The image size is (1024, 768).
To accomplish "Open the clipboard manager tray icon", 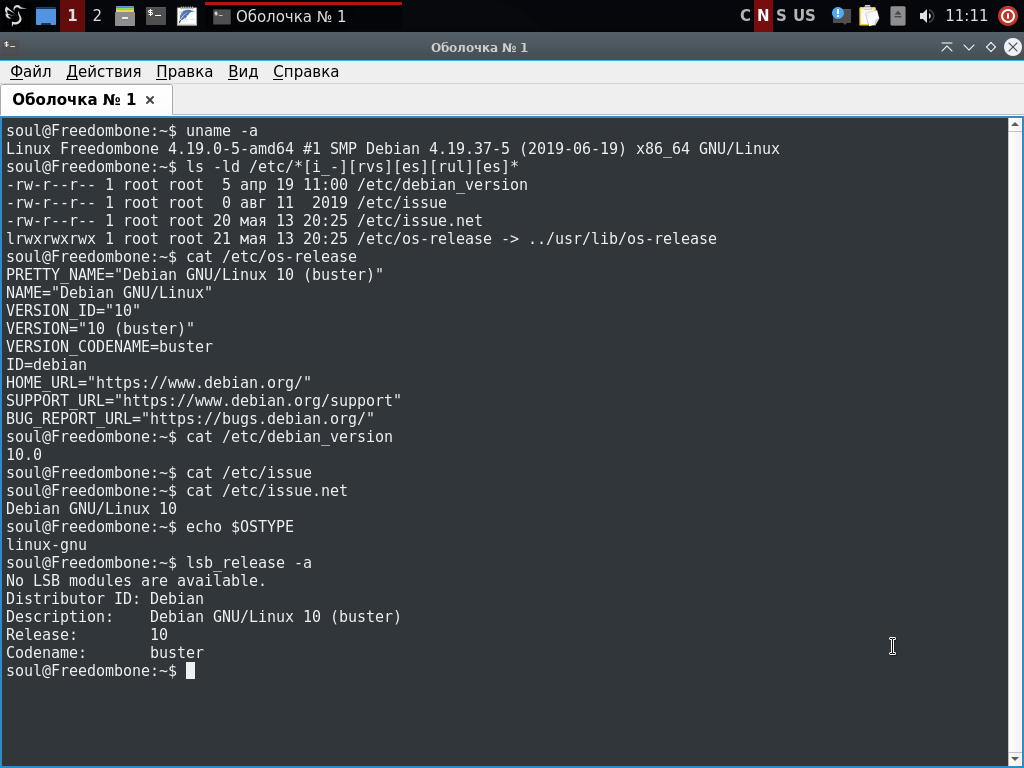I will click(869, 16).
